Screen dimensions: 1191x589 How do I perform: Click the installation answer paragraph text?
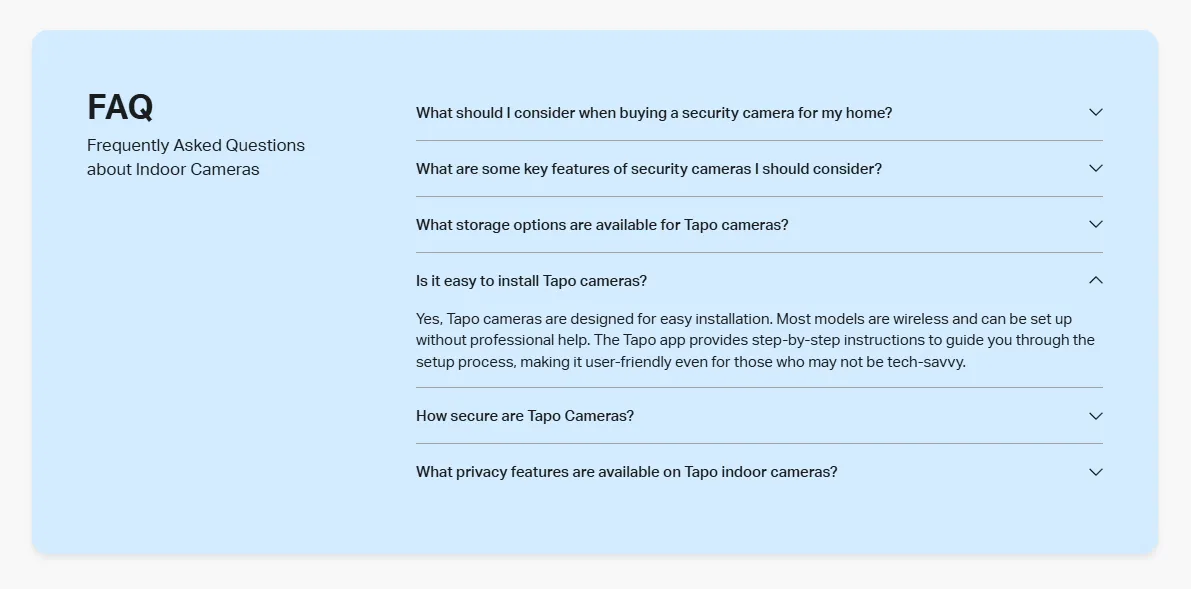pyautogui.click(x=755, y=340)
